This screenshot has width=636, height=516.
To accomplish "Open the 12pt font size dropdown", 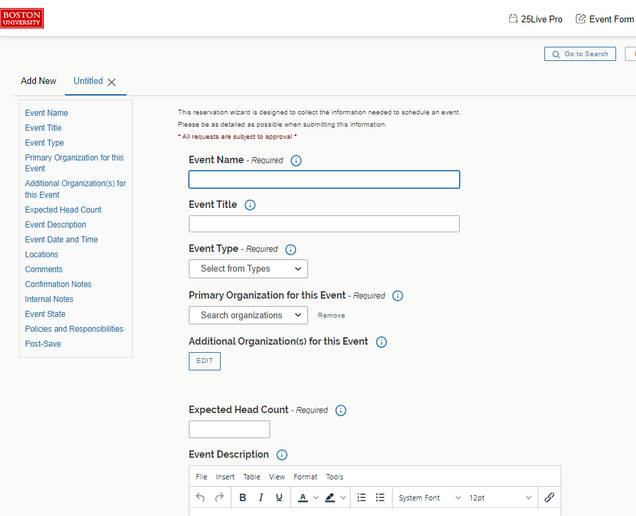I will pos(500,498).
